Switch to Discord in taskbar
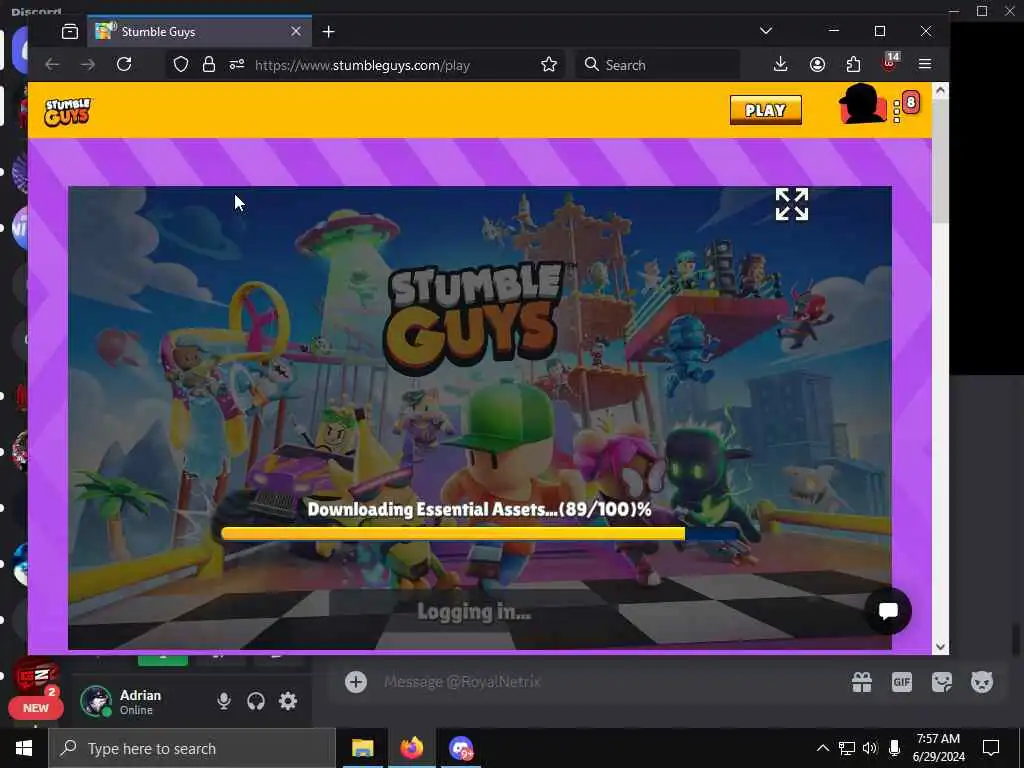The image size is (1024, 768). [460, 748]
